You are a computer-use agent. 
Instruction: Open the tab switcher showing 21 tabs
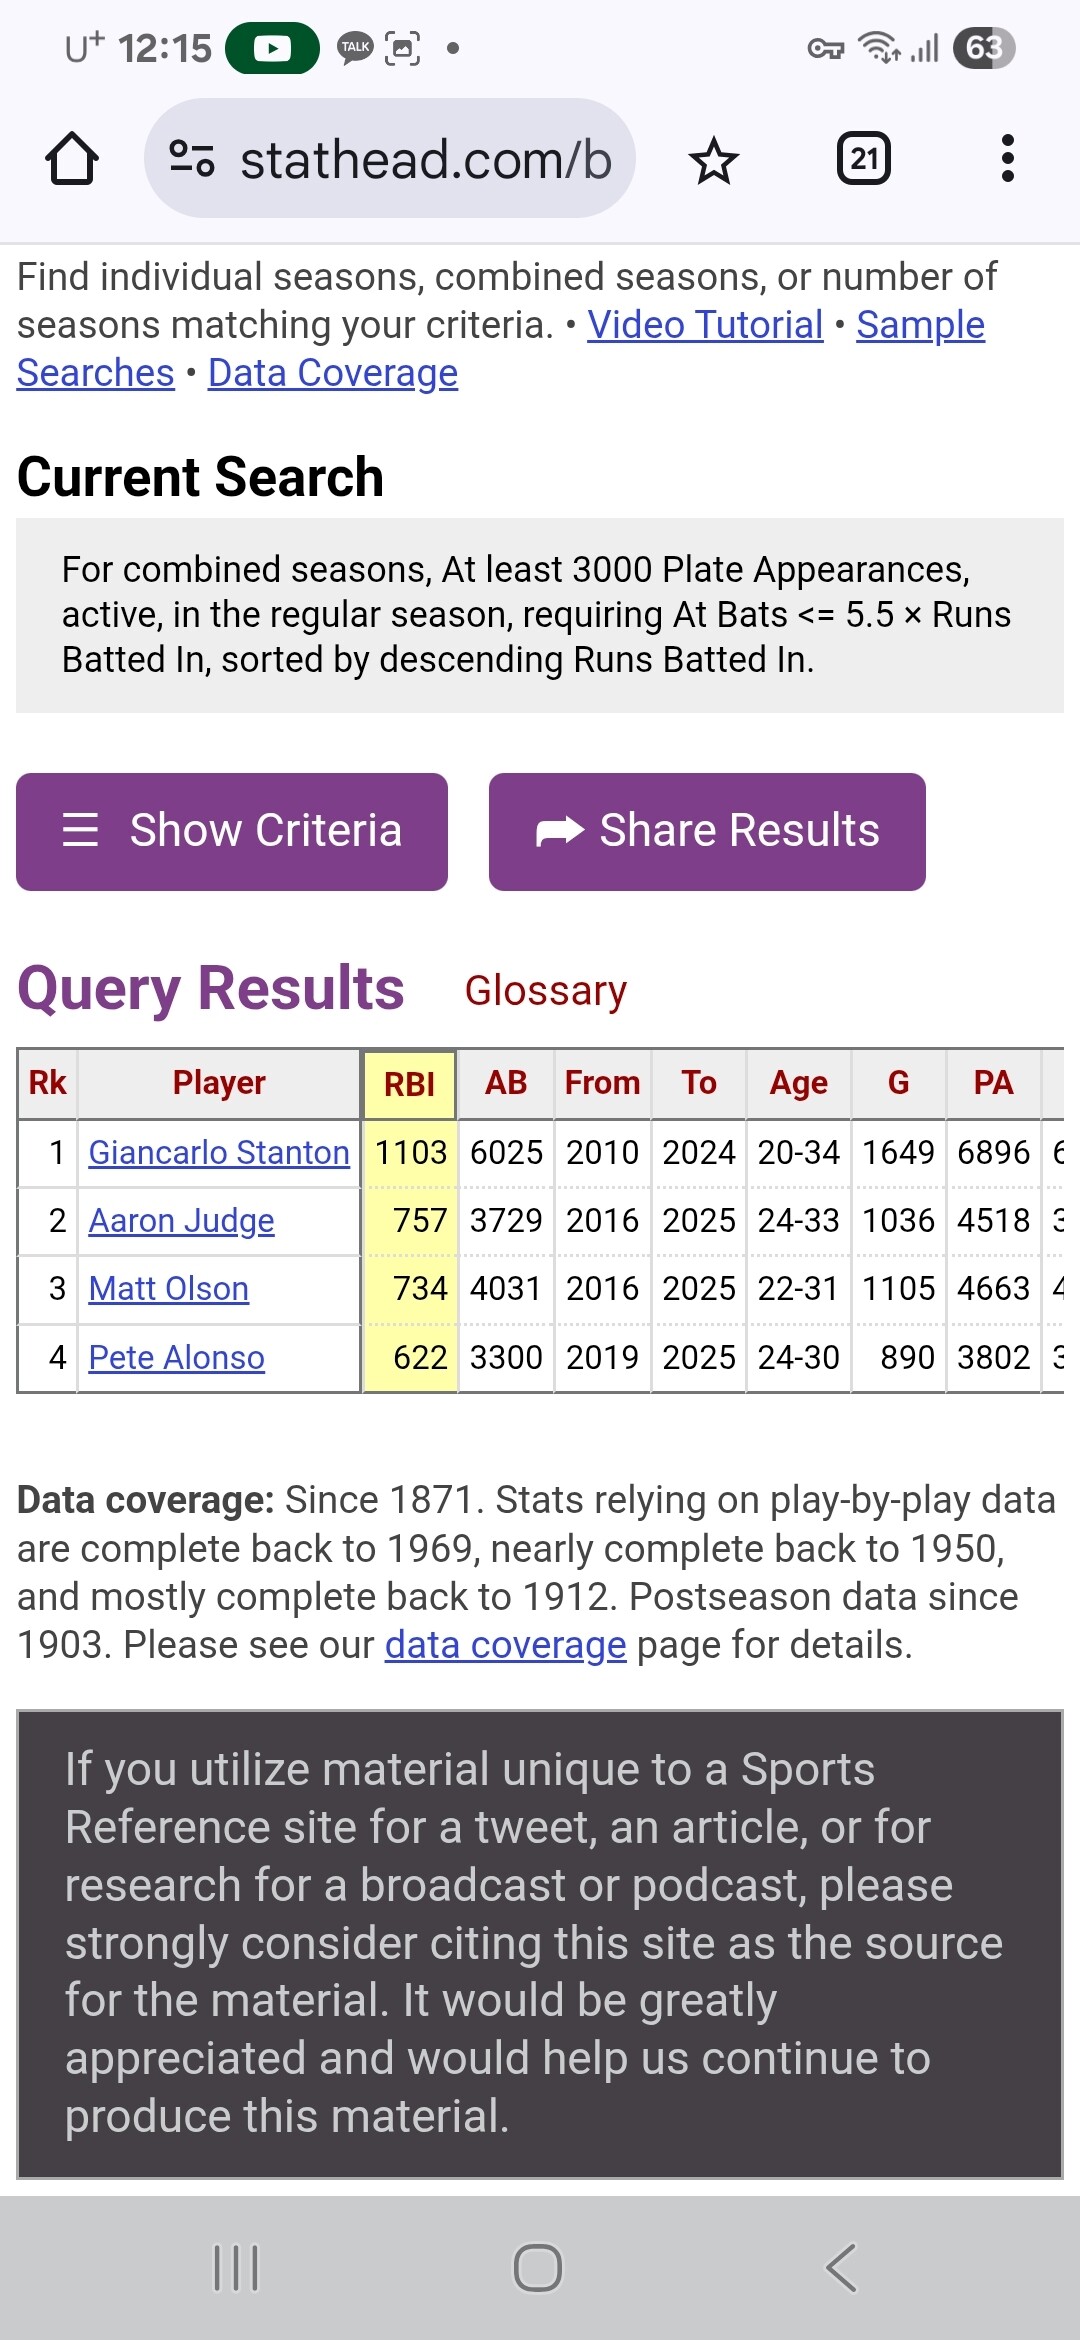point(863,159)
